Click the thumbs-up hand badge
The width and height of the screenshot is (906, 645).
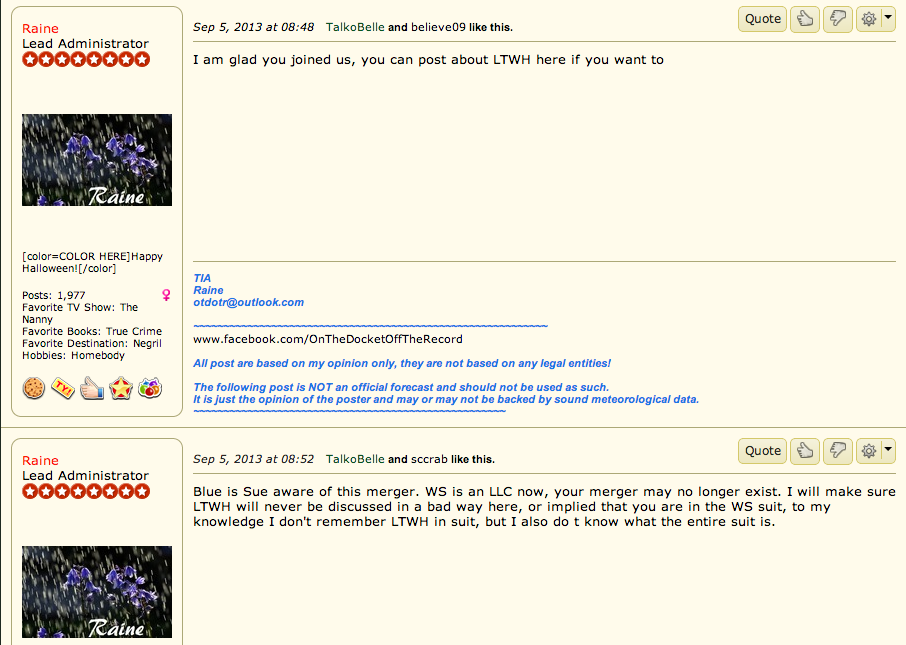tap(92, 388)
